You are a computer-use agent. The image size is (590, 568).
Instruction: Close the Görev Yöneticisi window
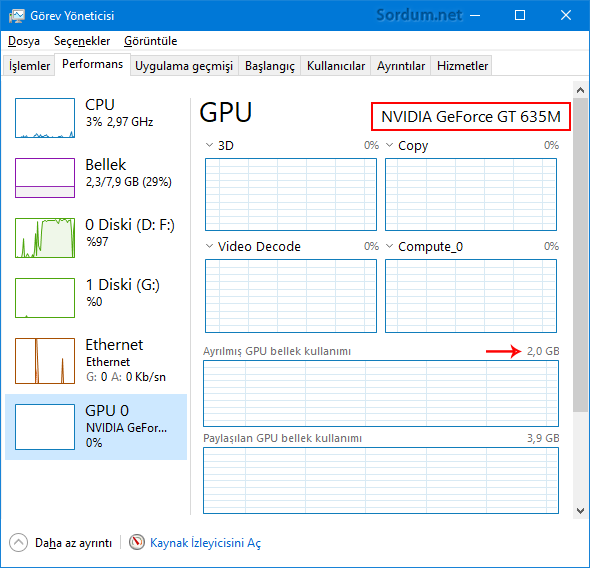point(566,15)
